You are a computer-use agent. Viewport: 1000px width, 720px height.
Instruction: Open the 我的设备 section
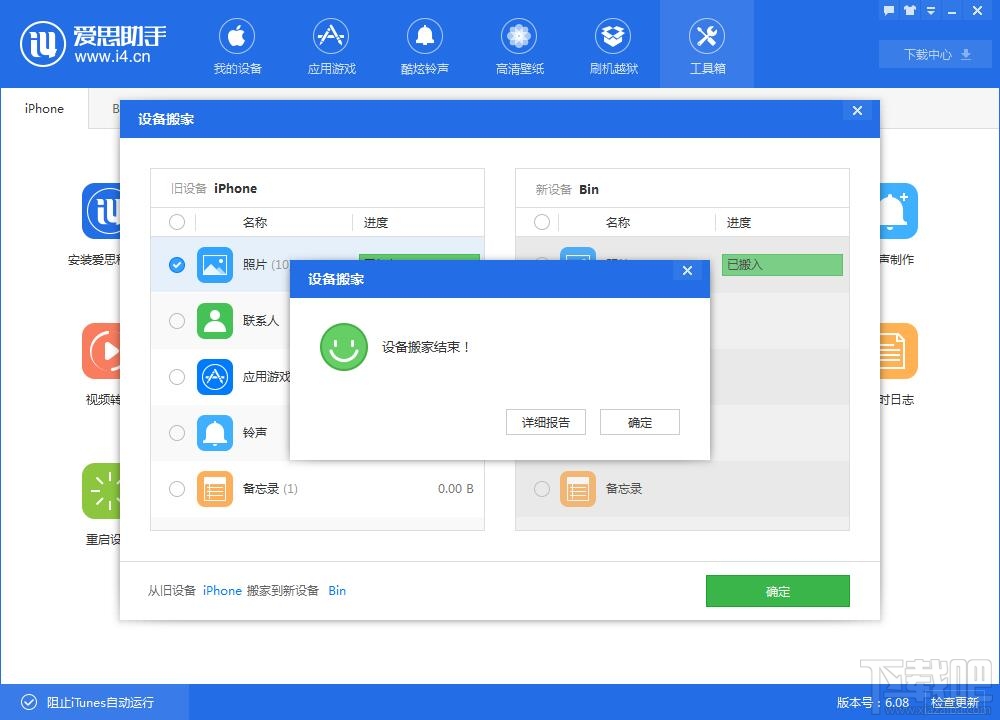point(236,44)
